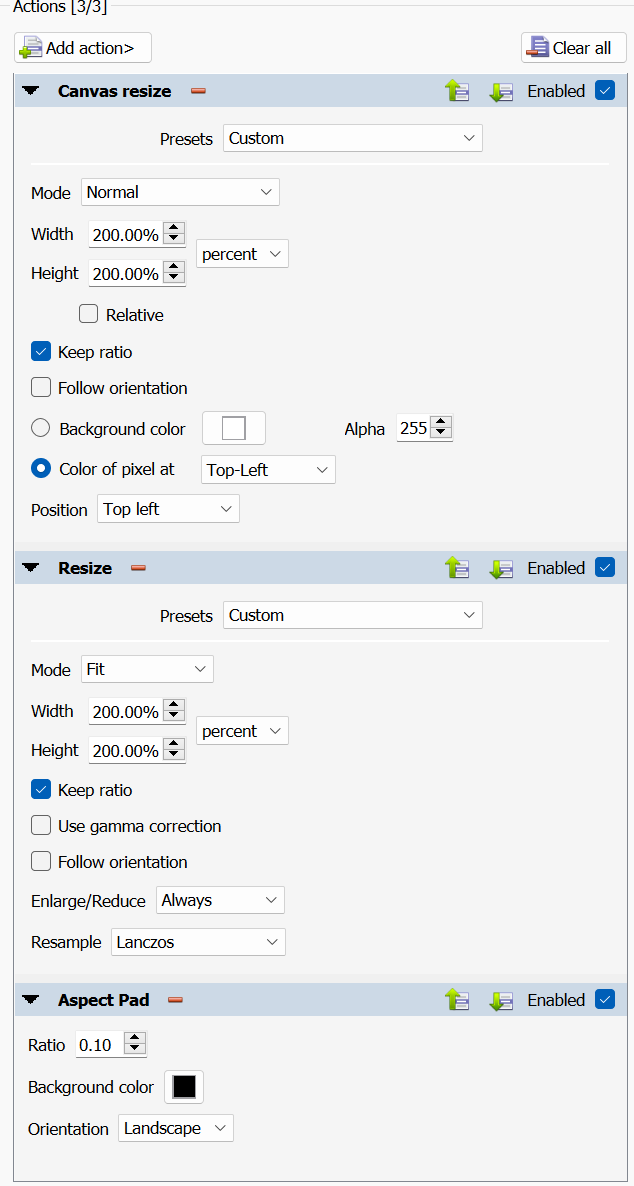Viewport: 634px width, 1186px height.
Task: Open the black Aspect Pad color swatch
Action: pyautogui.click(x=184, y=1087)
